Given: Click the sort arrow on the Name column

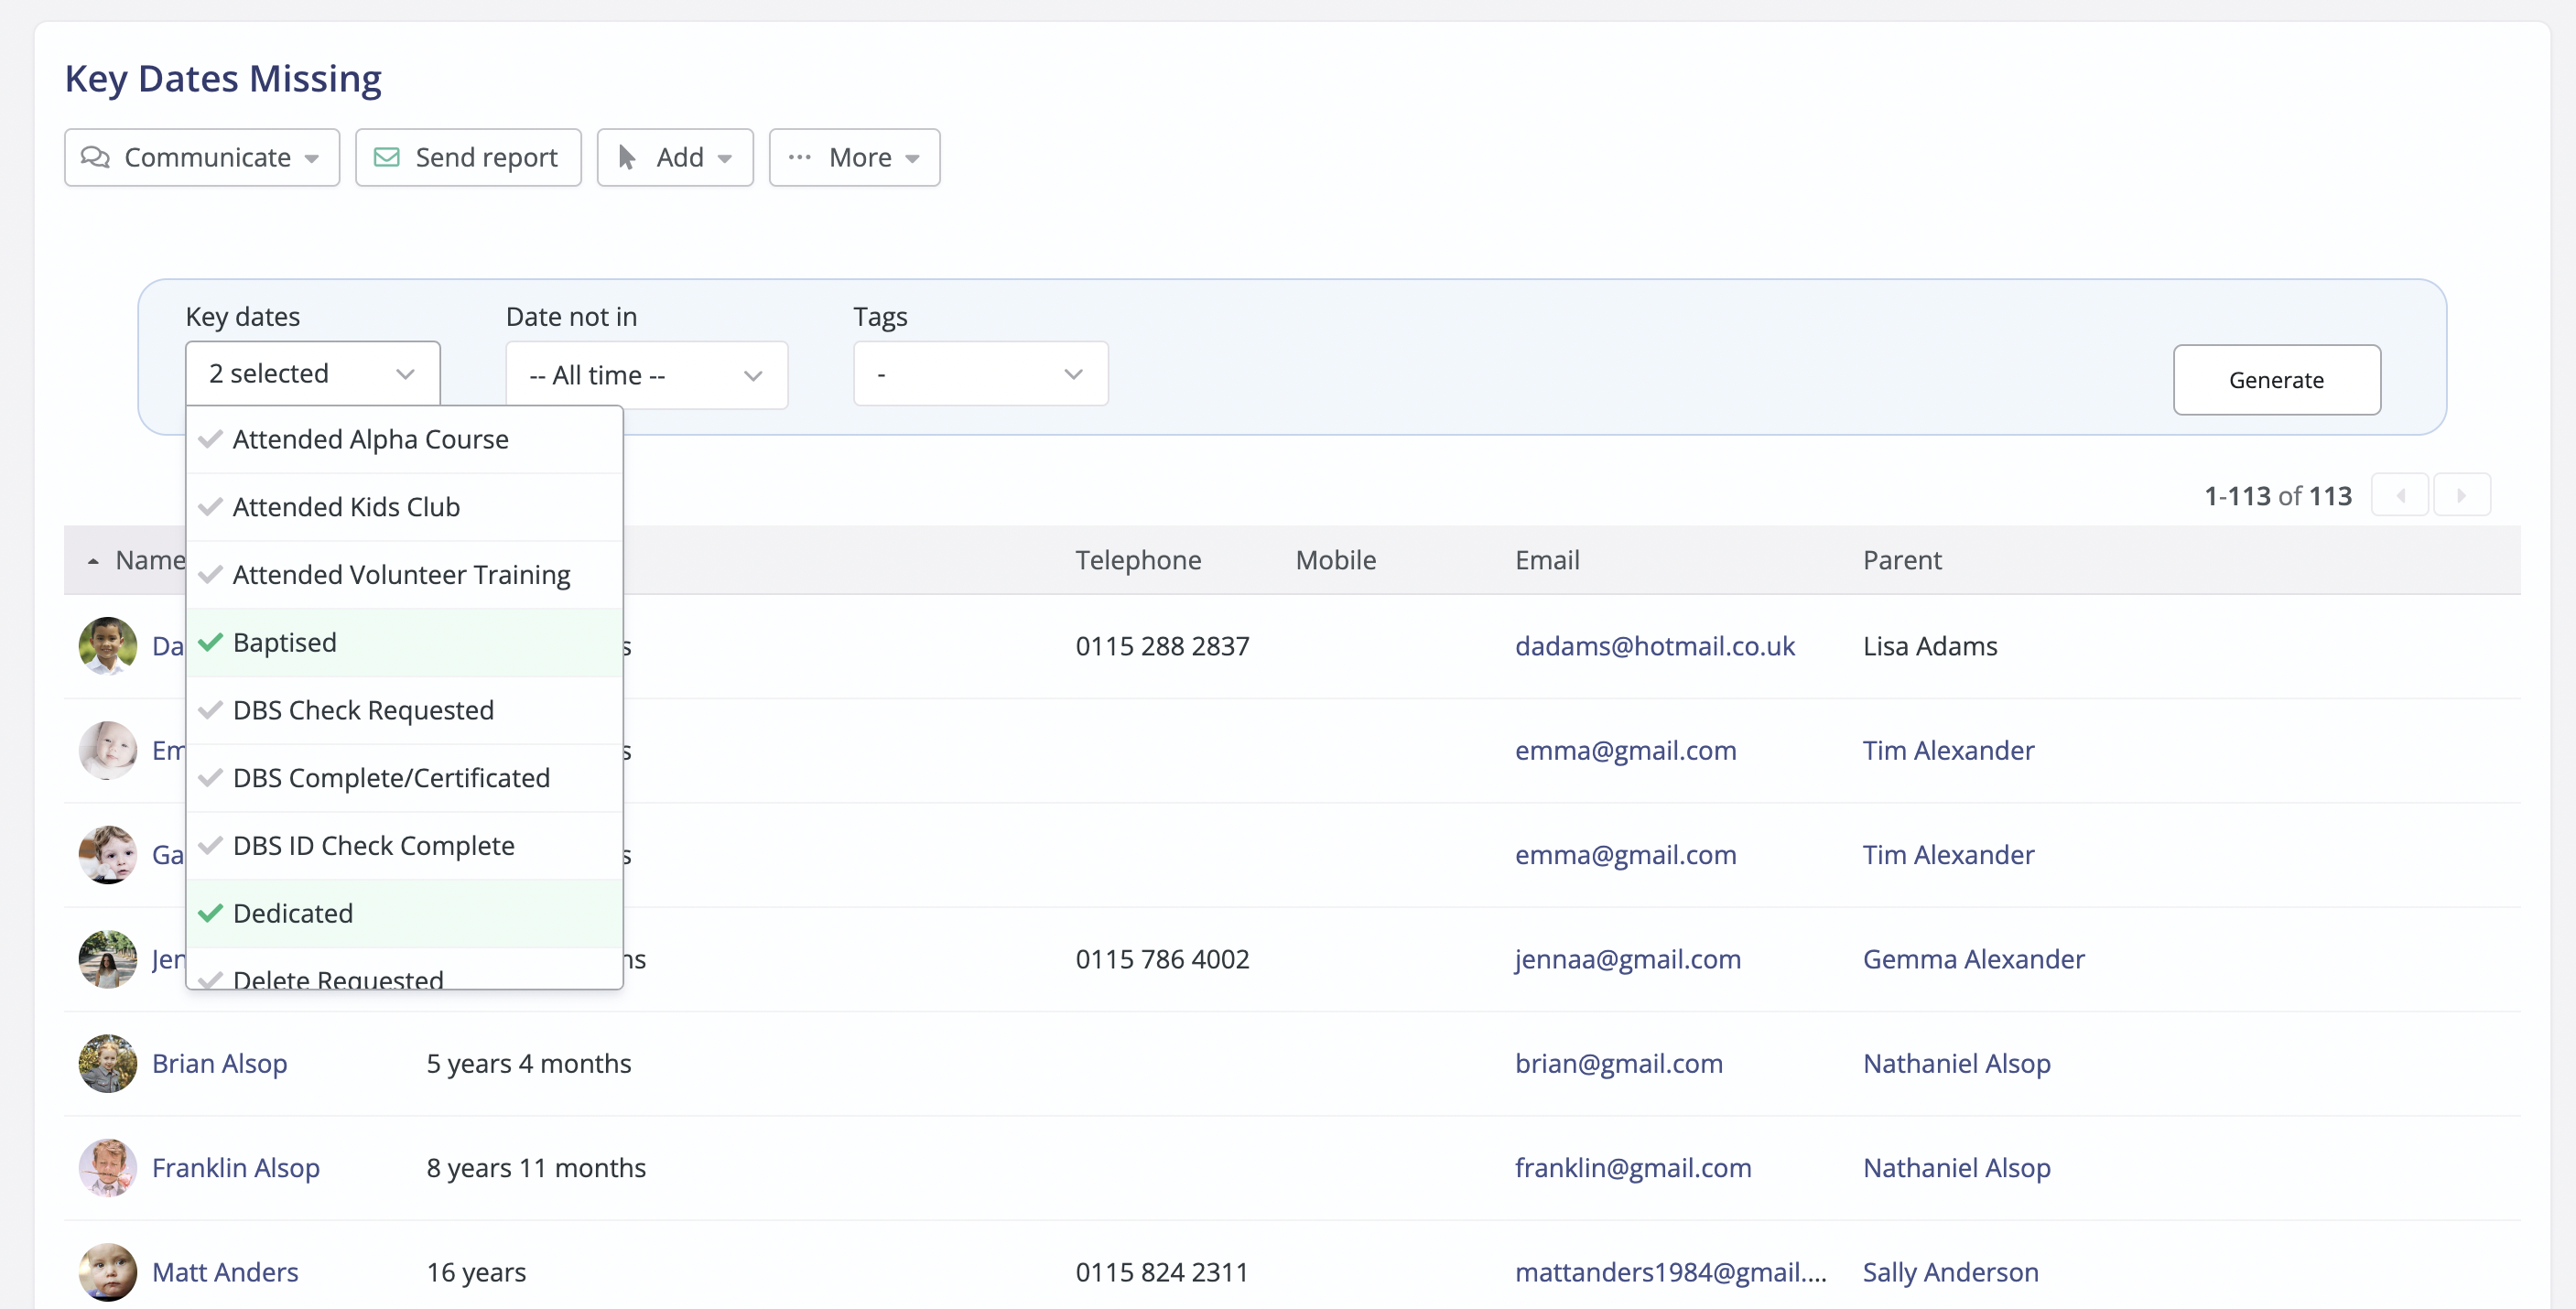Looking at the screenshot, I should [93, 560].
